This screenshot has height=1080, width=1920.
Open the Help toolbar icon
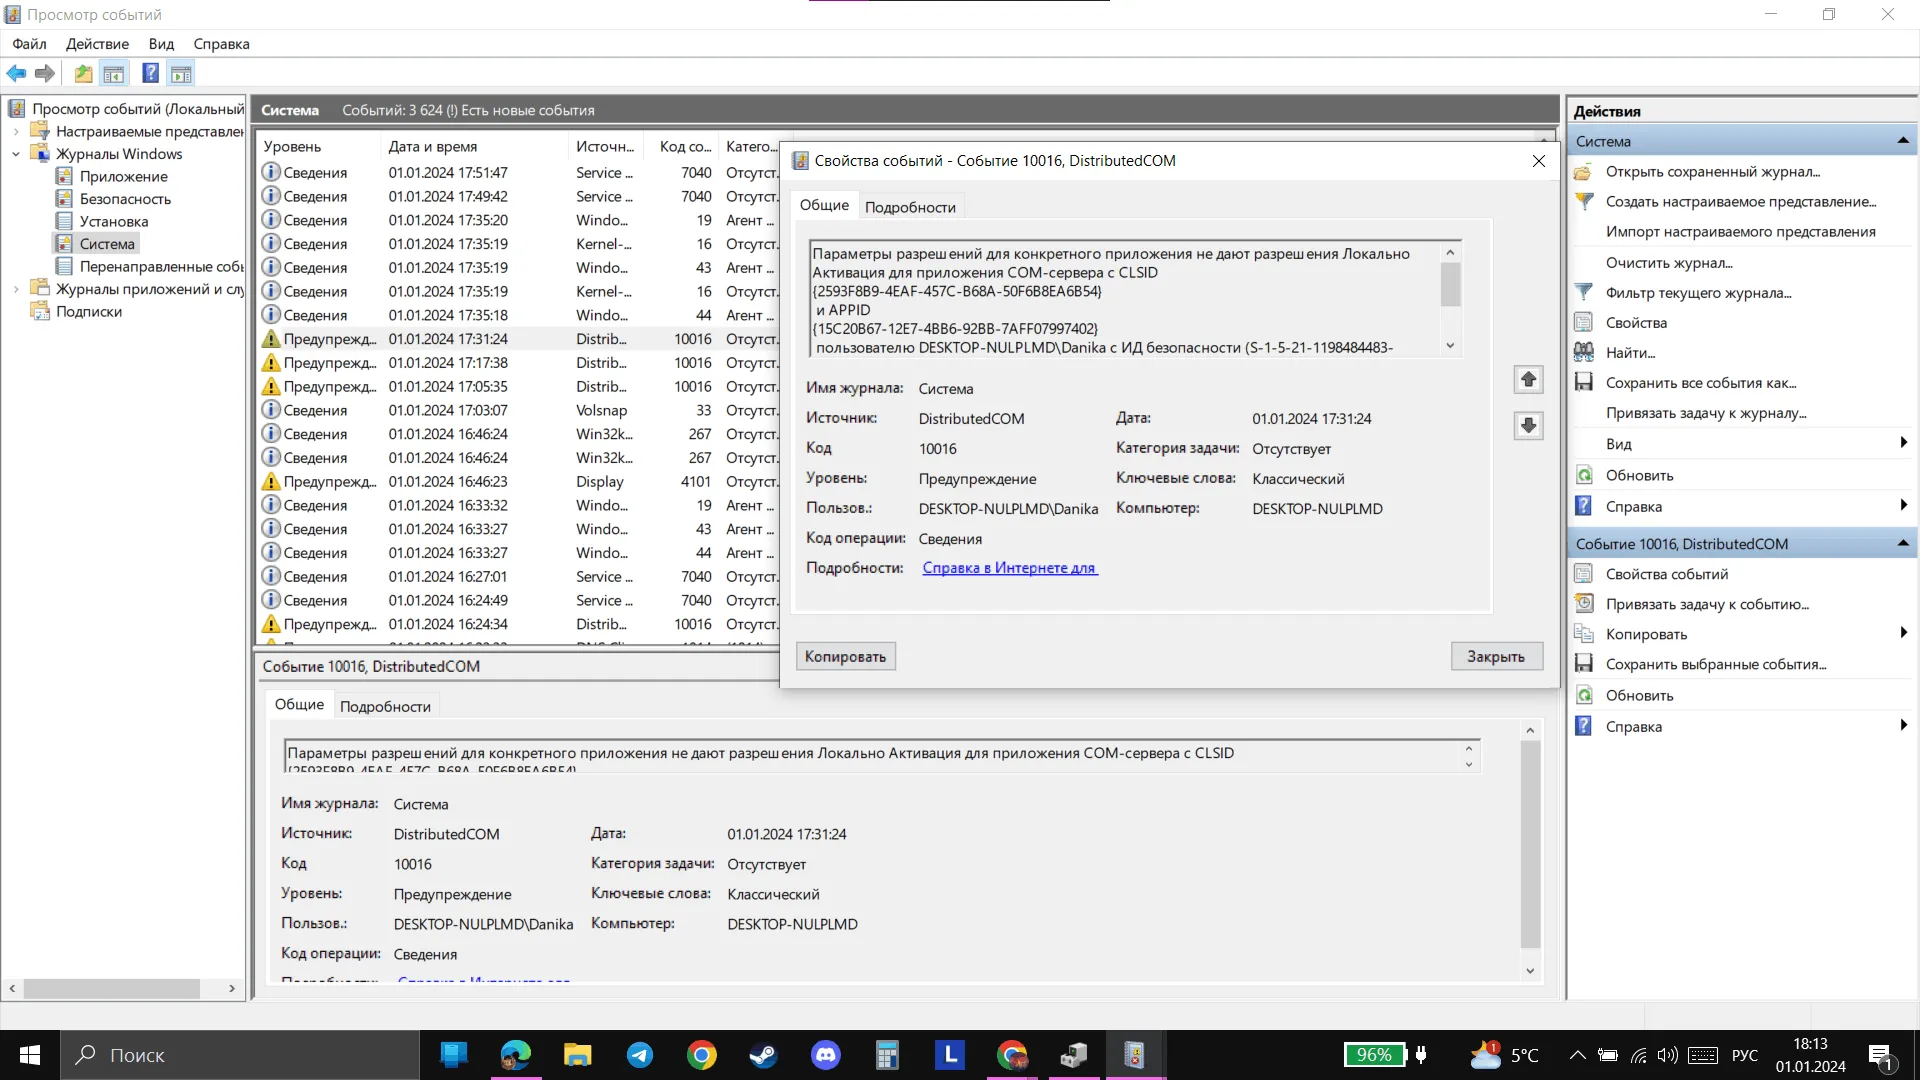[150, 73]
